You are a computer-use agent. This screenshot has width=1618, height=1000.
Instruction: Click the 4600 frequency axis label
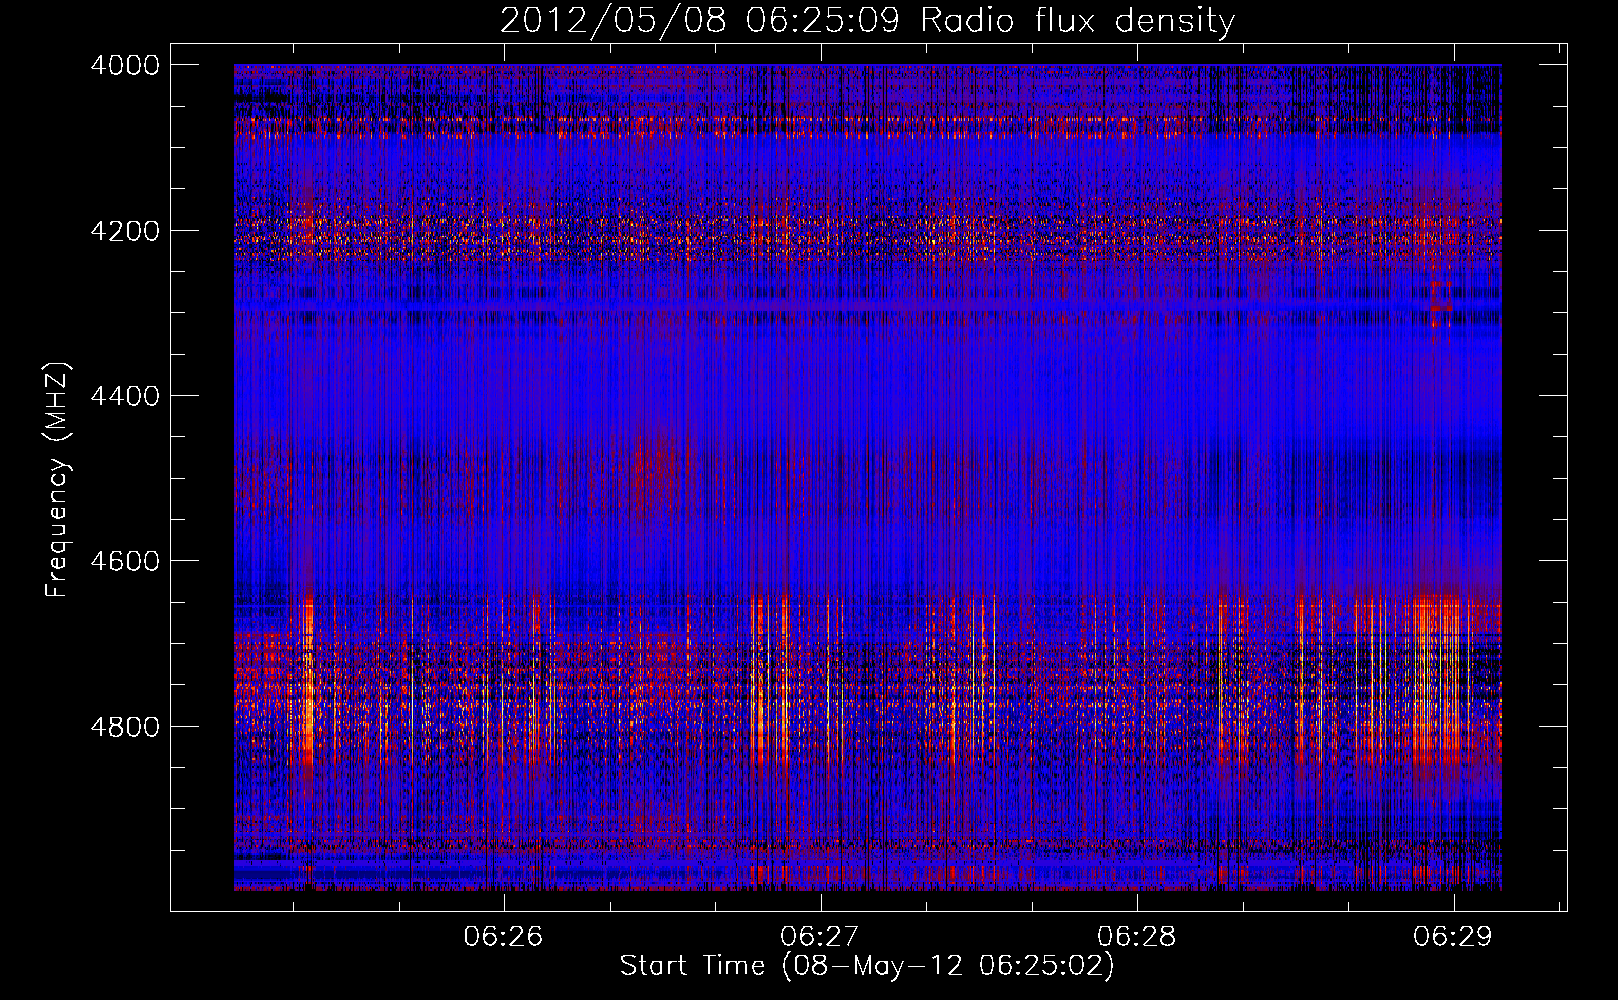tap(124, 561)
